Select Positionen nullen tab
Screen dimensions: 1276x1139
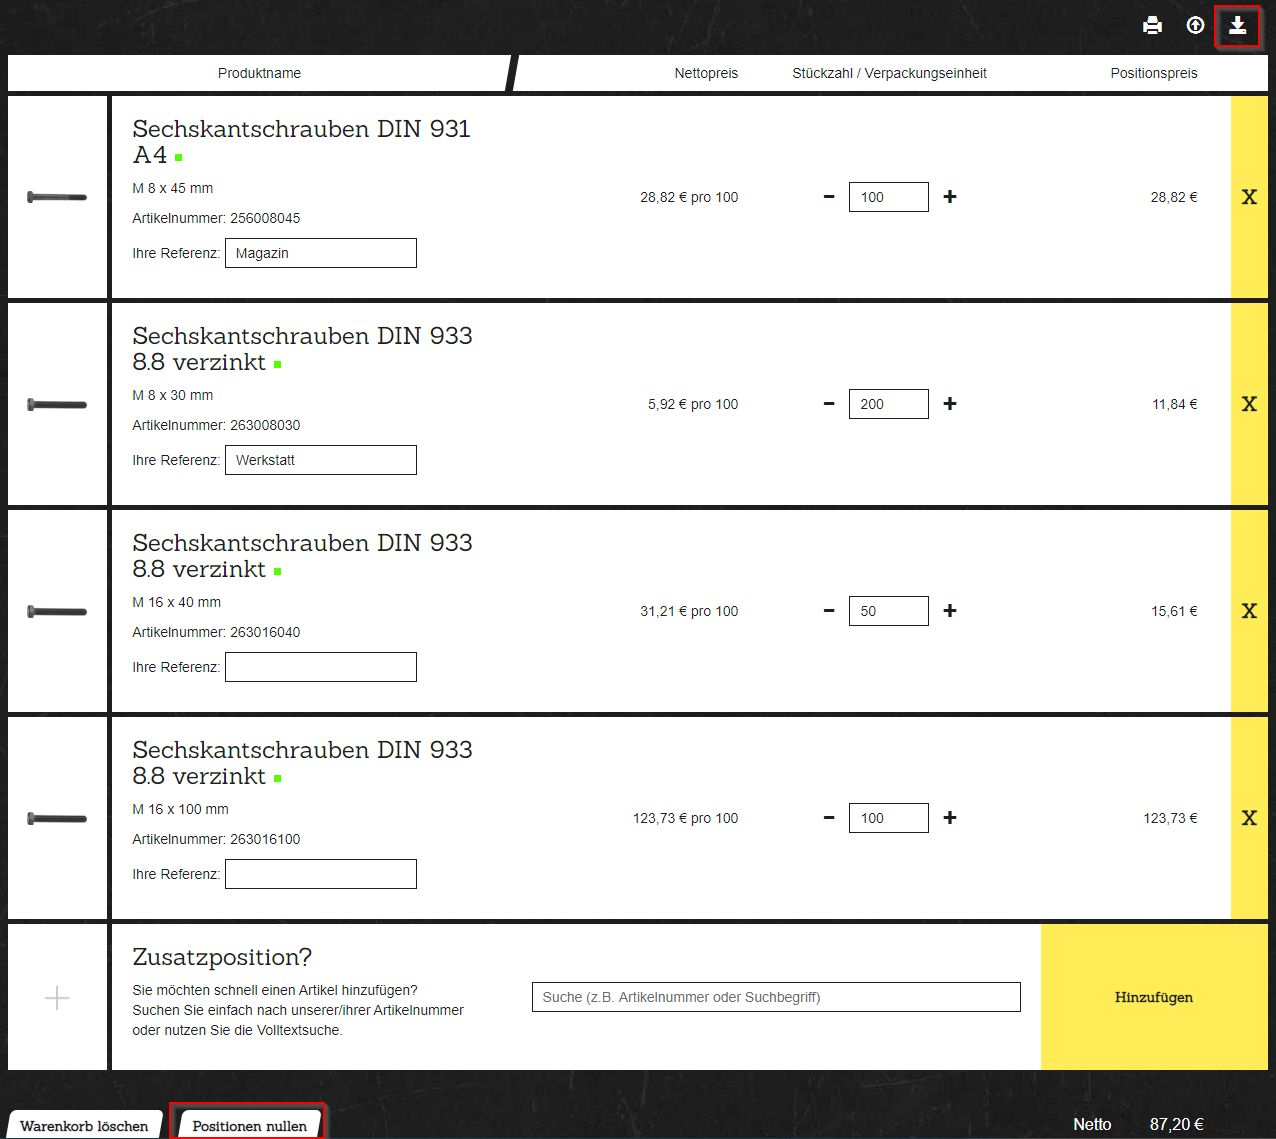pyautogui.click(x=249, y=1126)
